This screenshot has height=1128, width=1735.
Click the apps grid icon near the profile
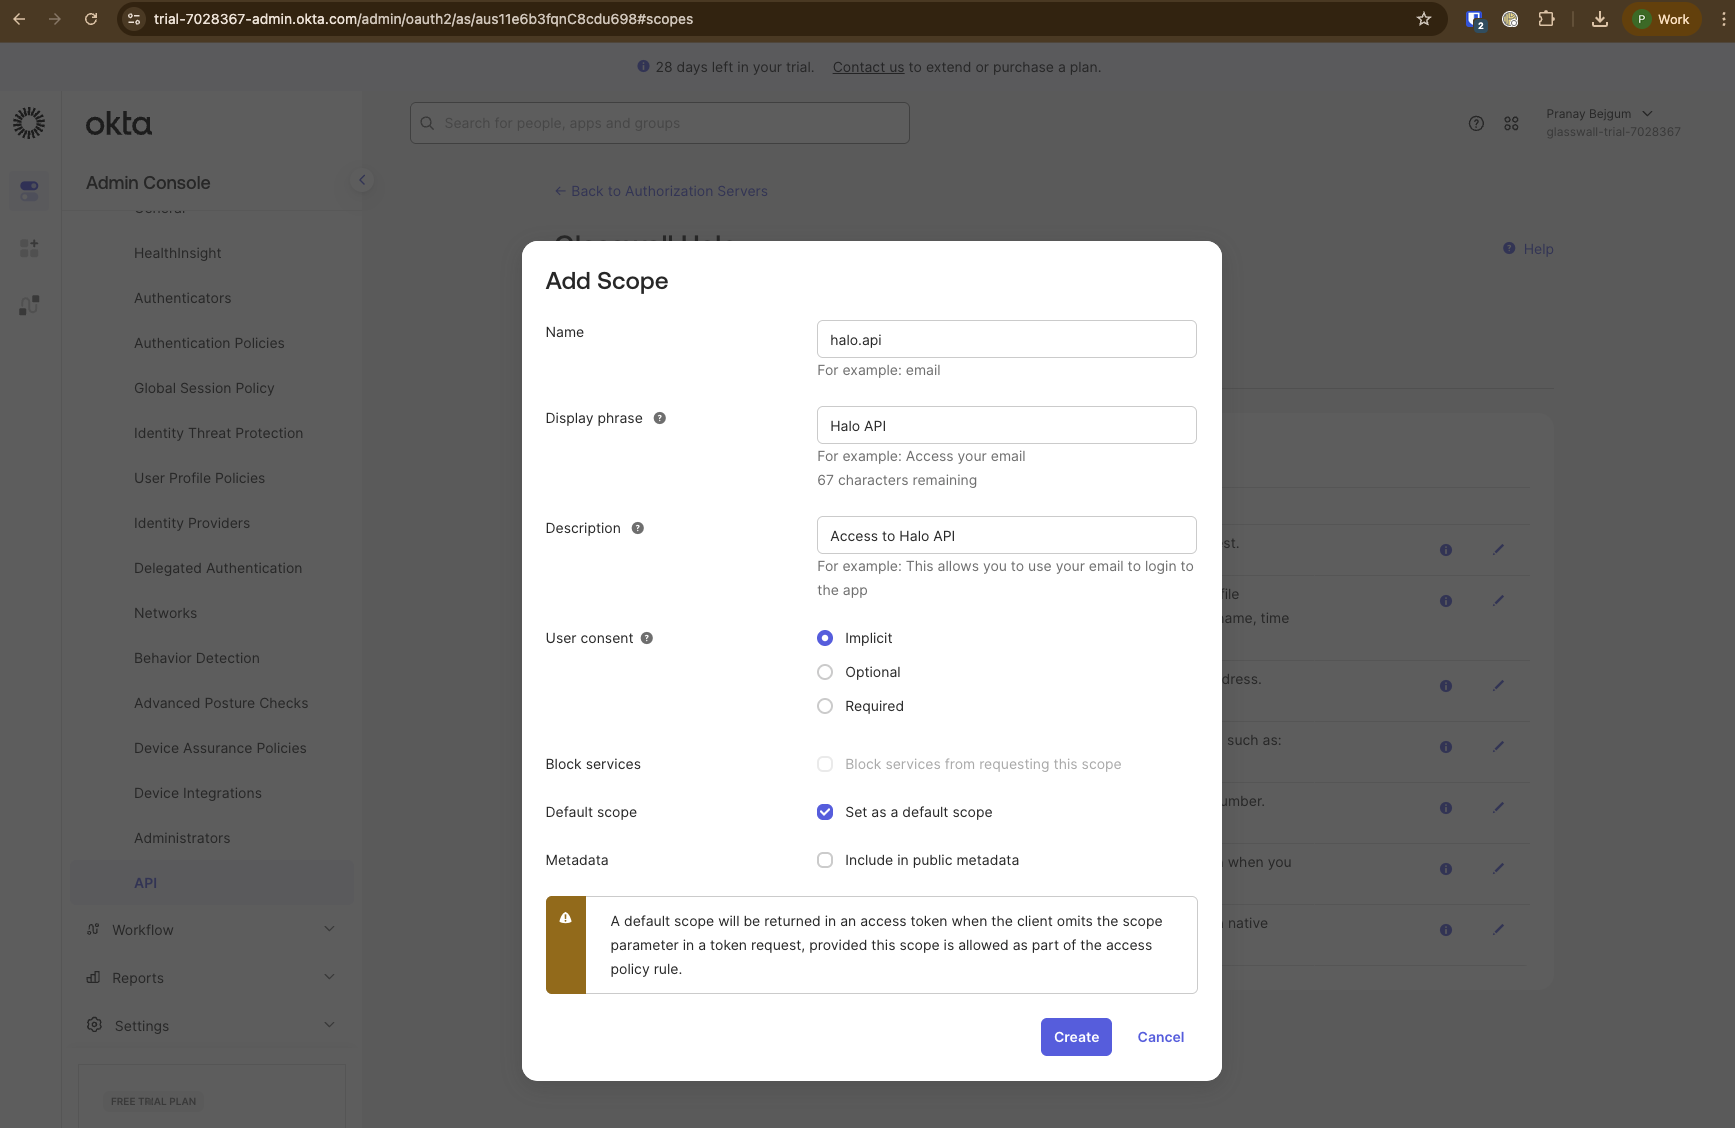click(x=1511, y=123)
